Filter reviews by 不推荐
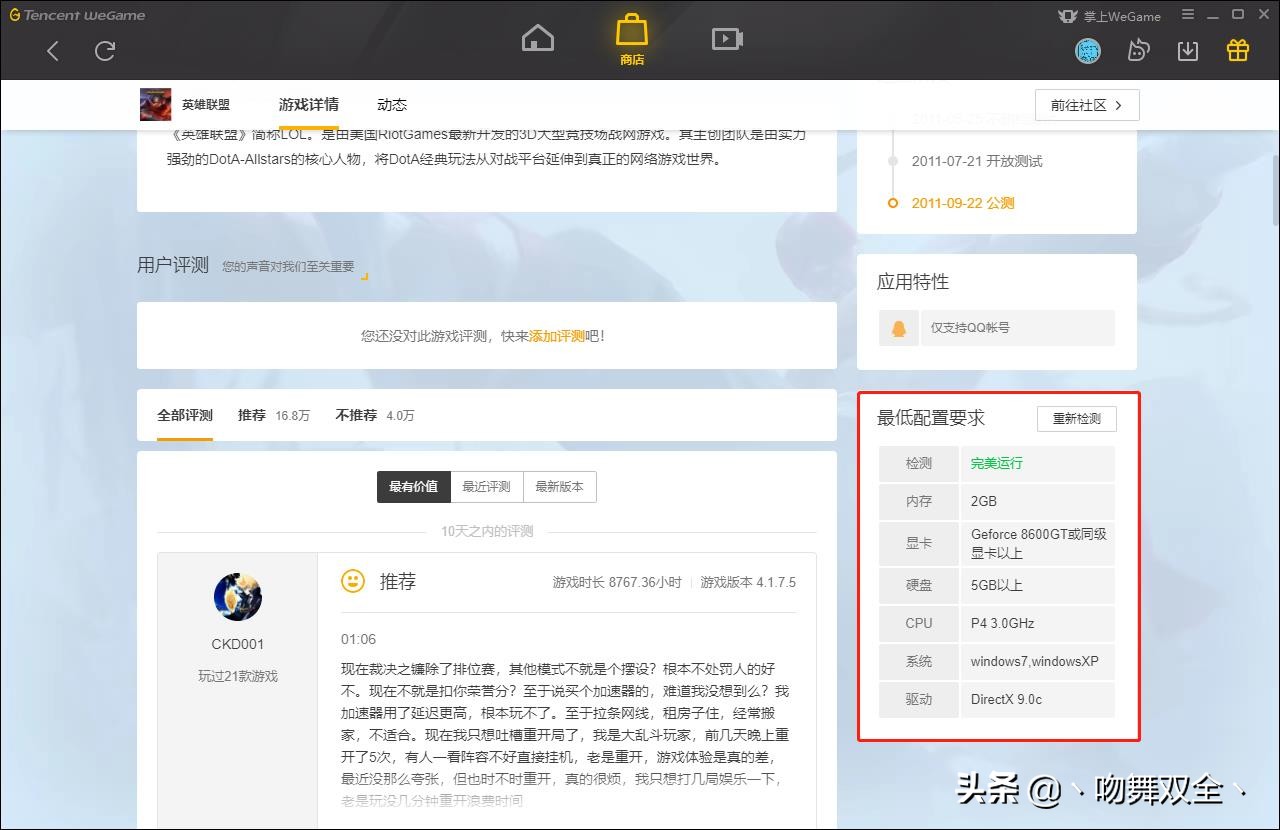This screenshot has width=1280, height=830. click(356, 415)
